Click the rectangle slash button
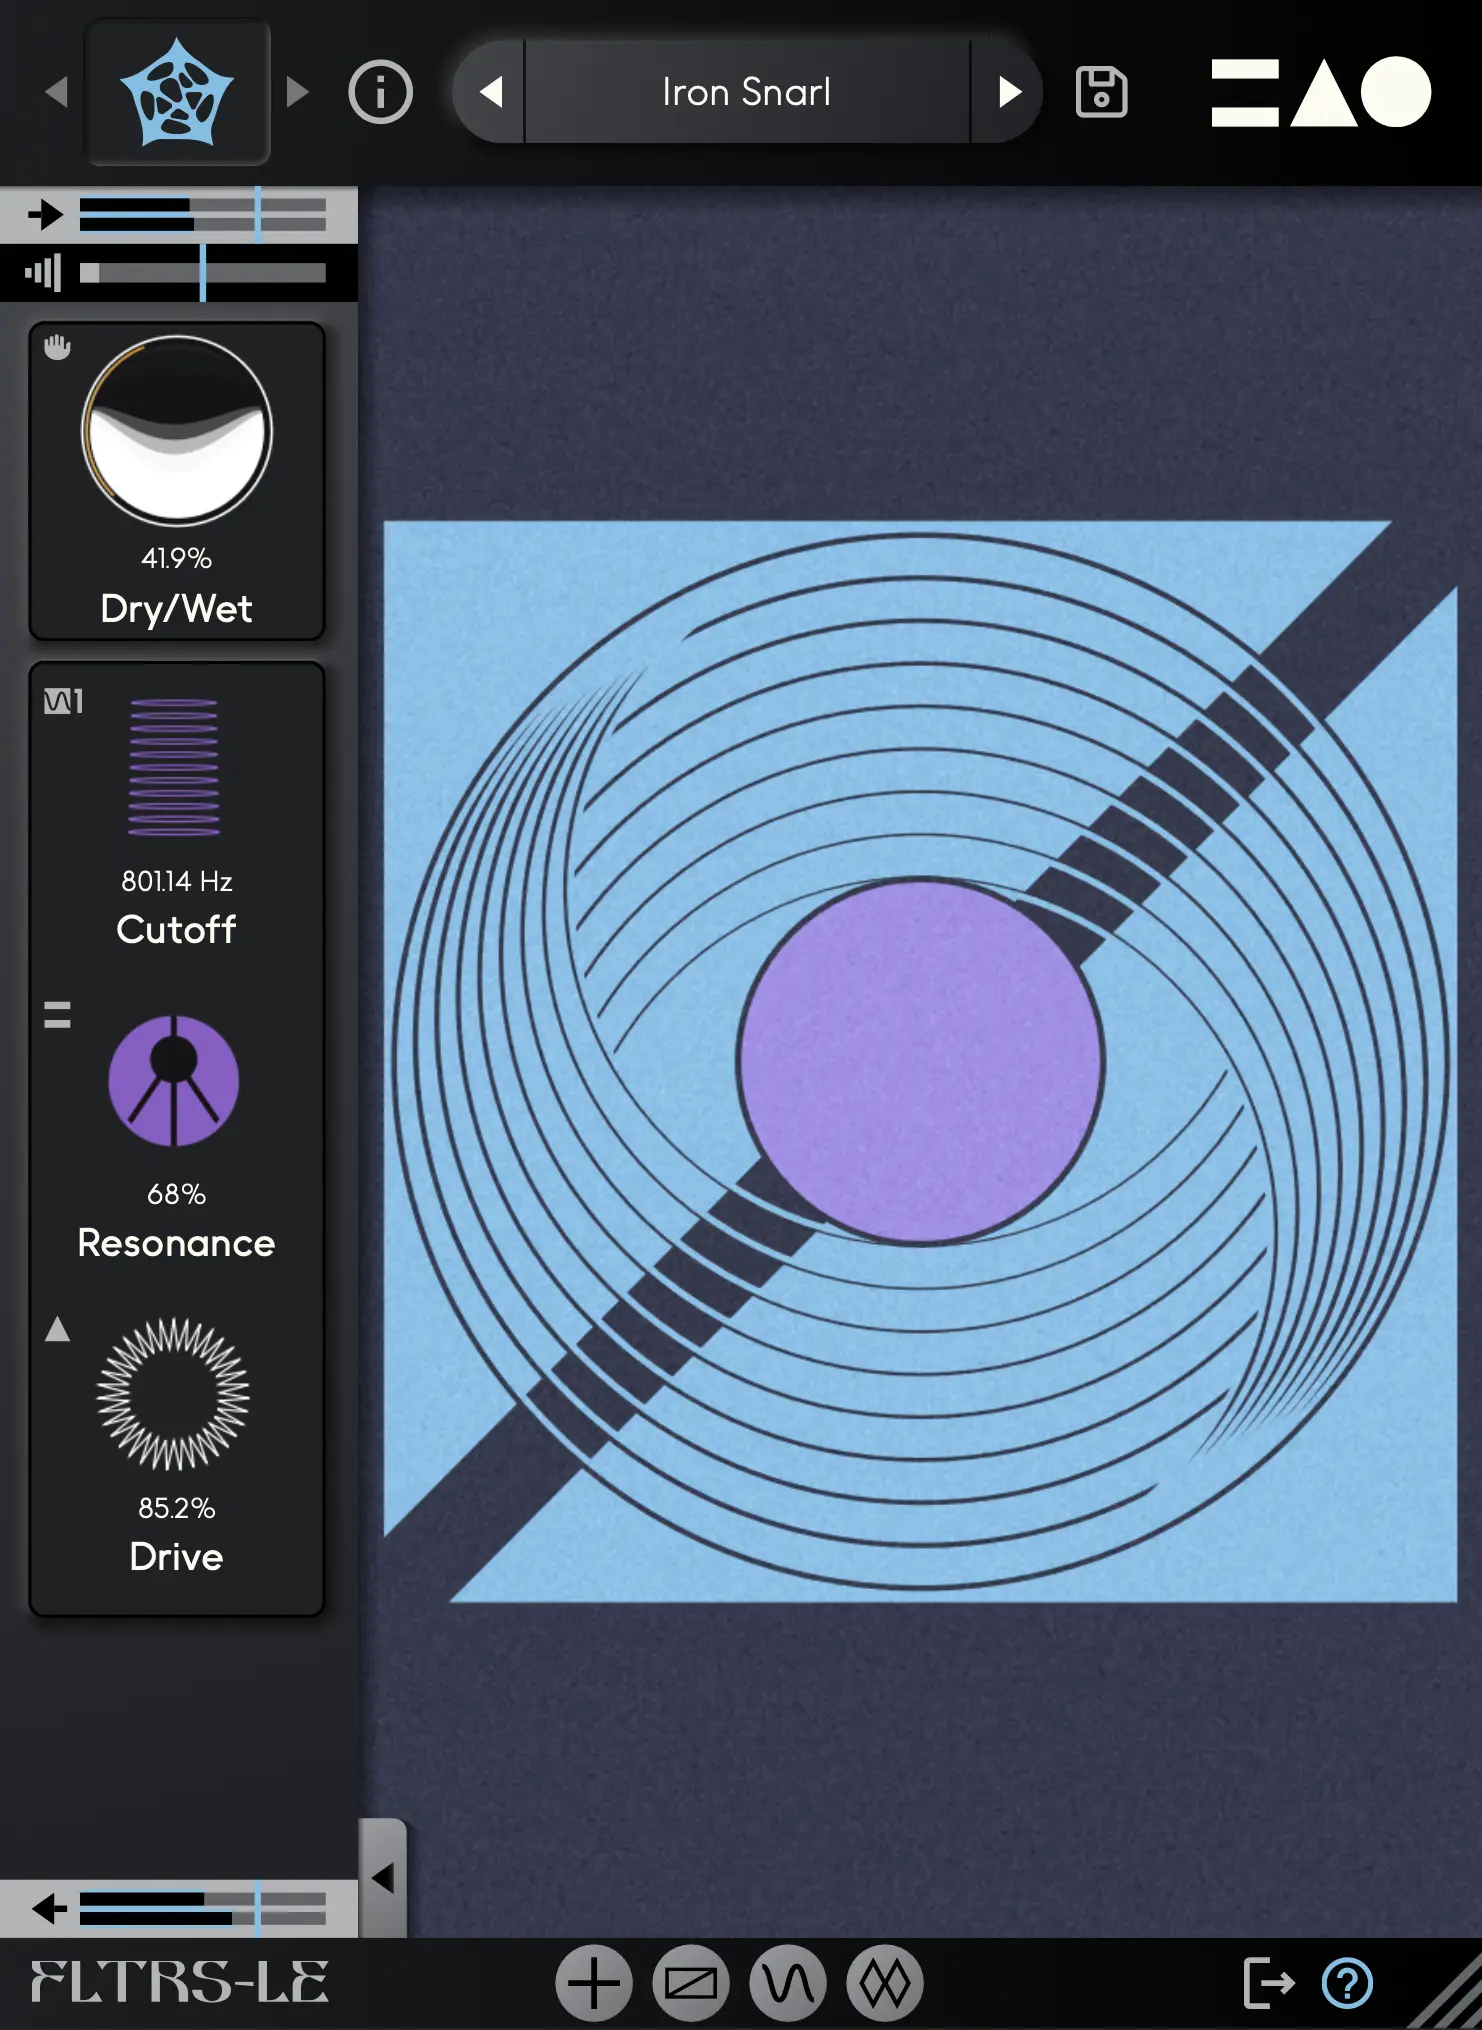Screen dimensions: 1482x2030 coord(691,1983)
